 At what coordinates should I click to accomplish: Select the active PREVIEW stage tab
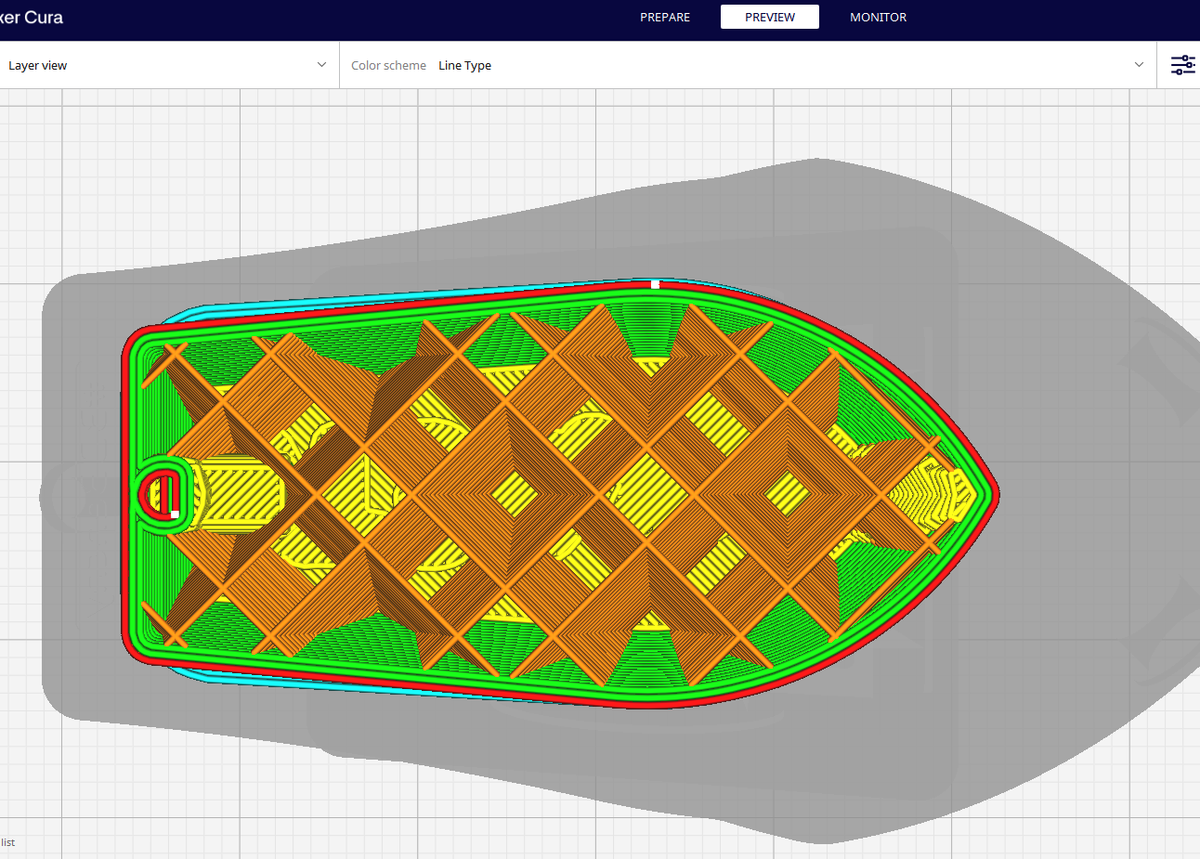[770, 16]
